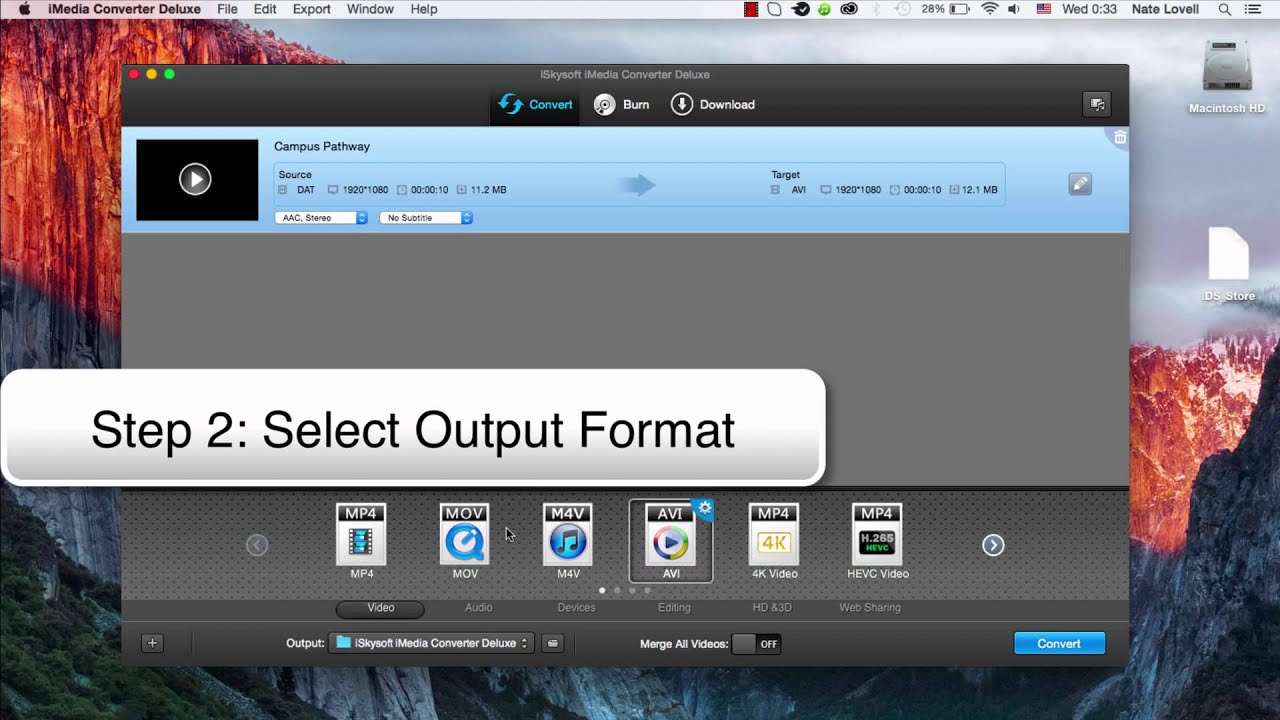The image size is (1280, 720).
Task: Open the Help menu
Action: (424, 9)
